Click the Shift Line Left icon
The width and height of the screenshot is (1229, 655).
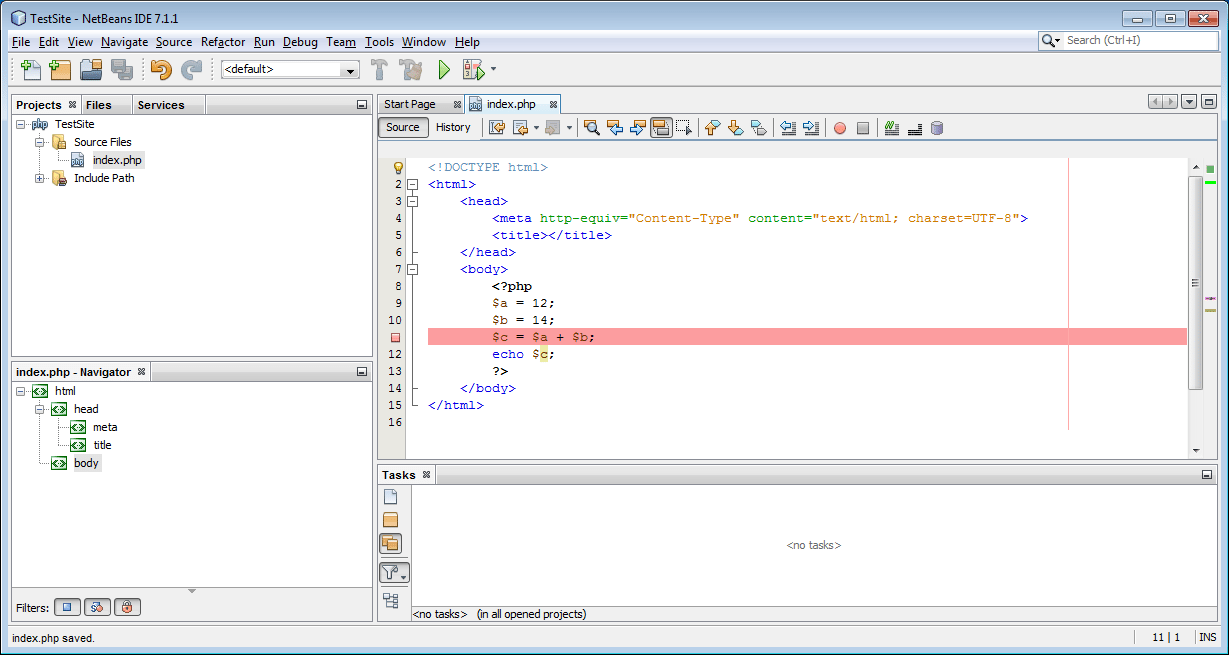(787, 127)
